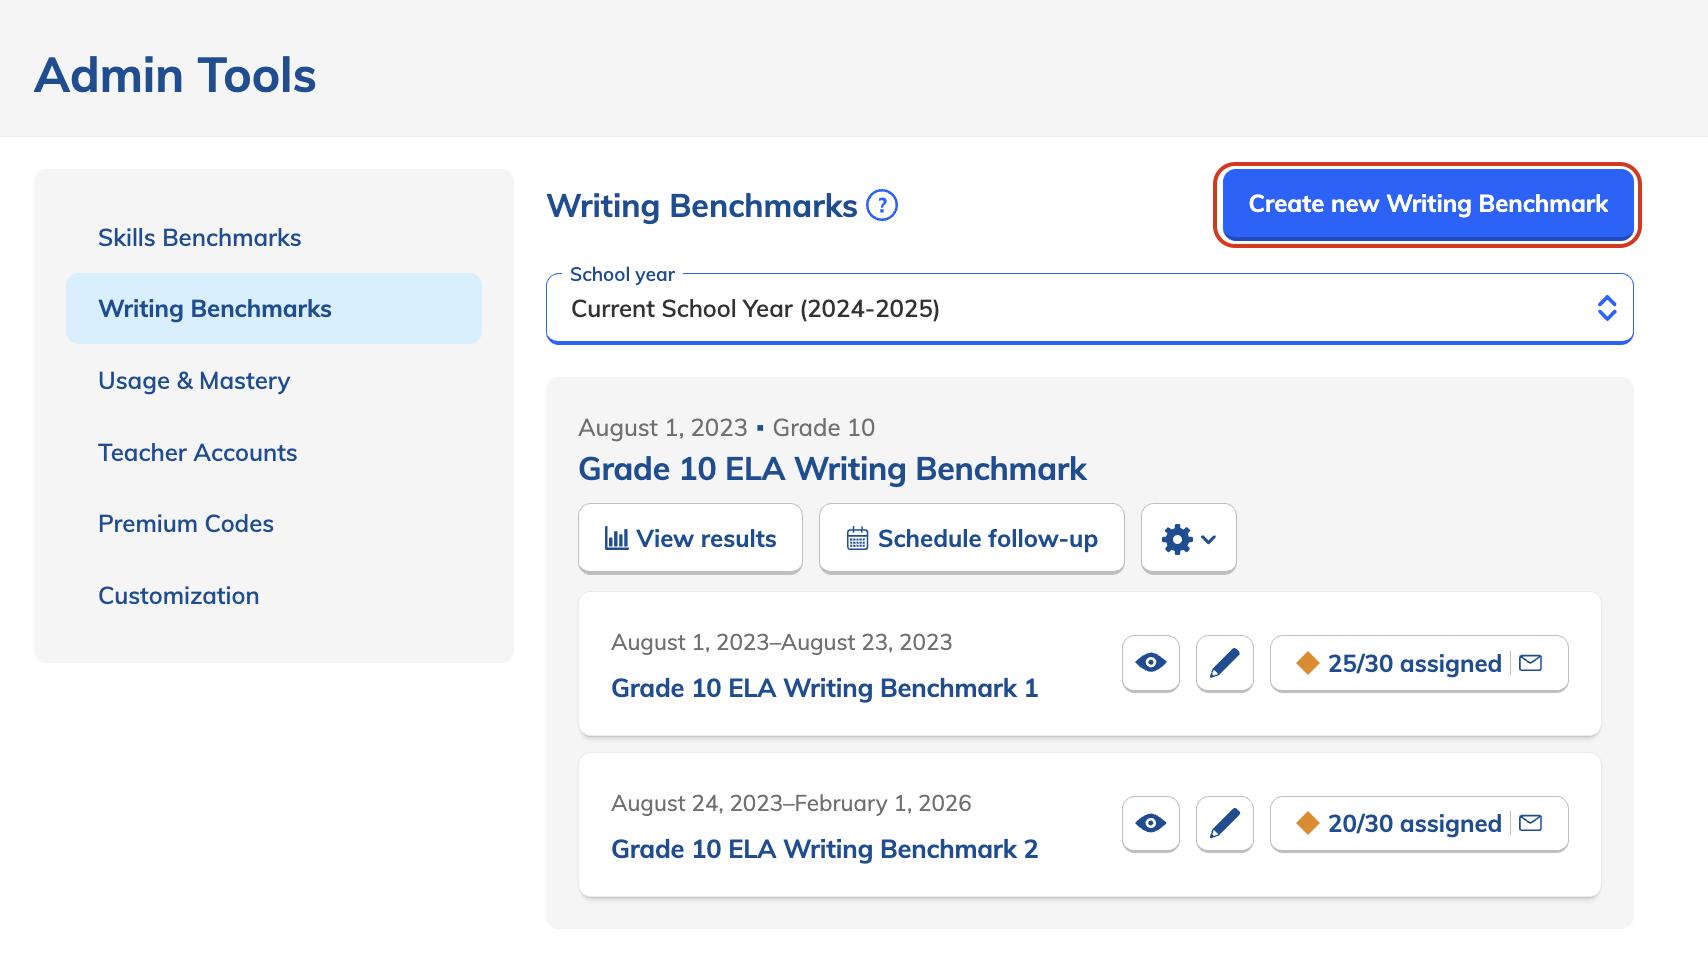Click the help question mark beside Writing Benchmarks

881,205
